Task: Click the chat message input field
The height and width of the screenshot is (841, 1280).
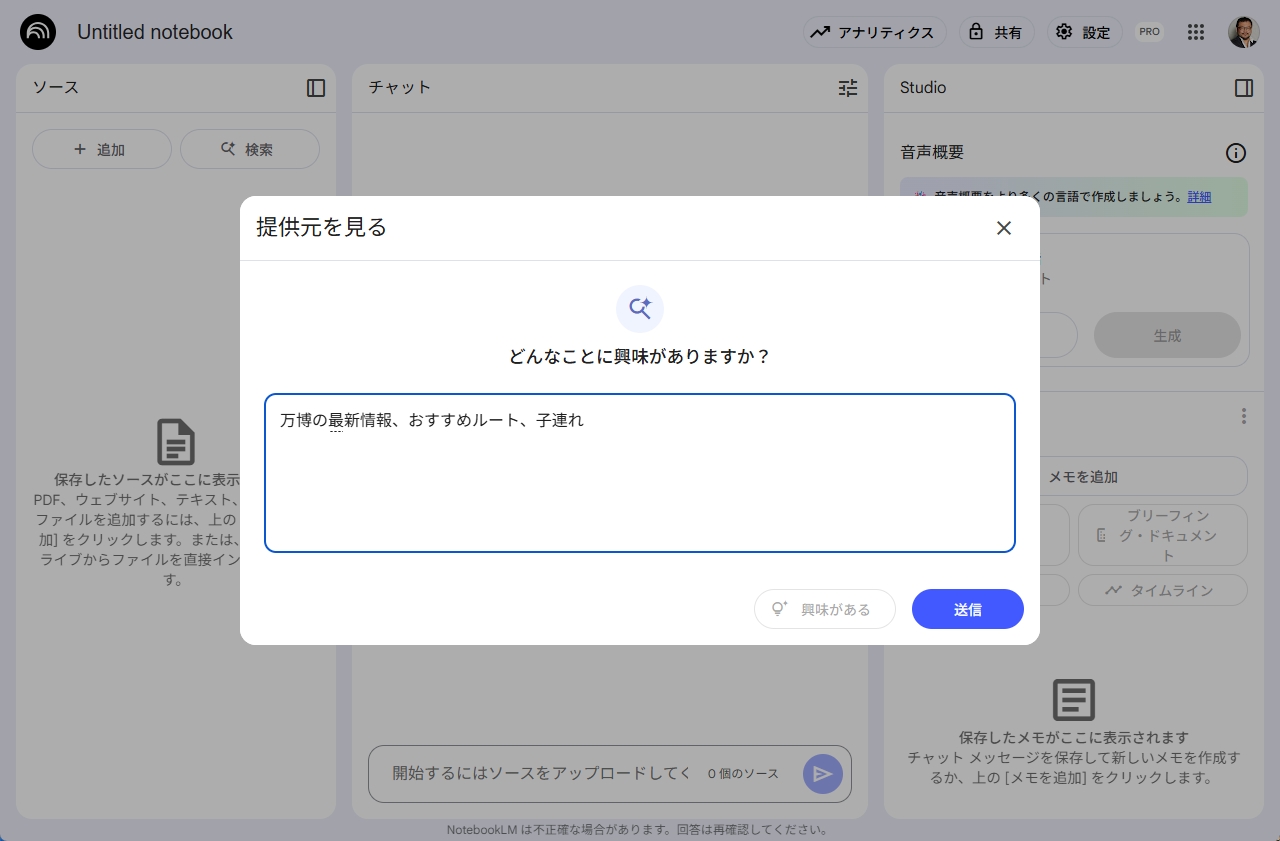Action: pos(540,773)
